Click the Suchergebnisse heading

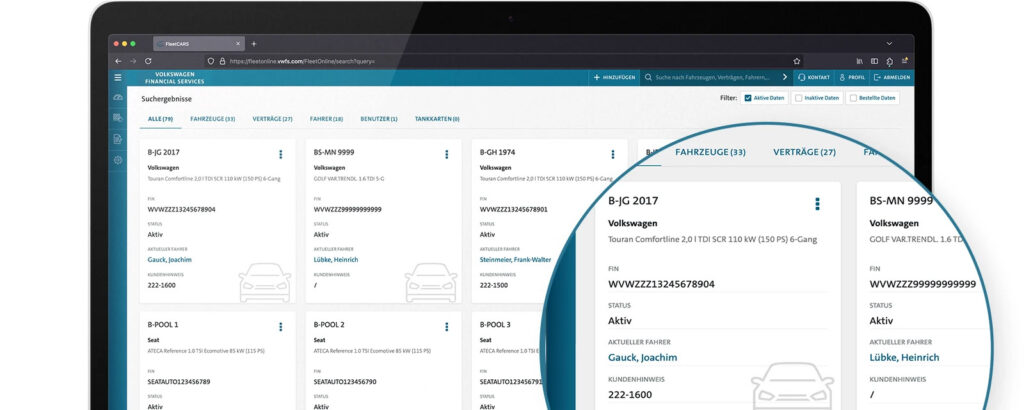pyautogui.click(x=167, y=99)
